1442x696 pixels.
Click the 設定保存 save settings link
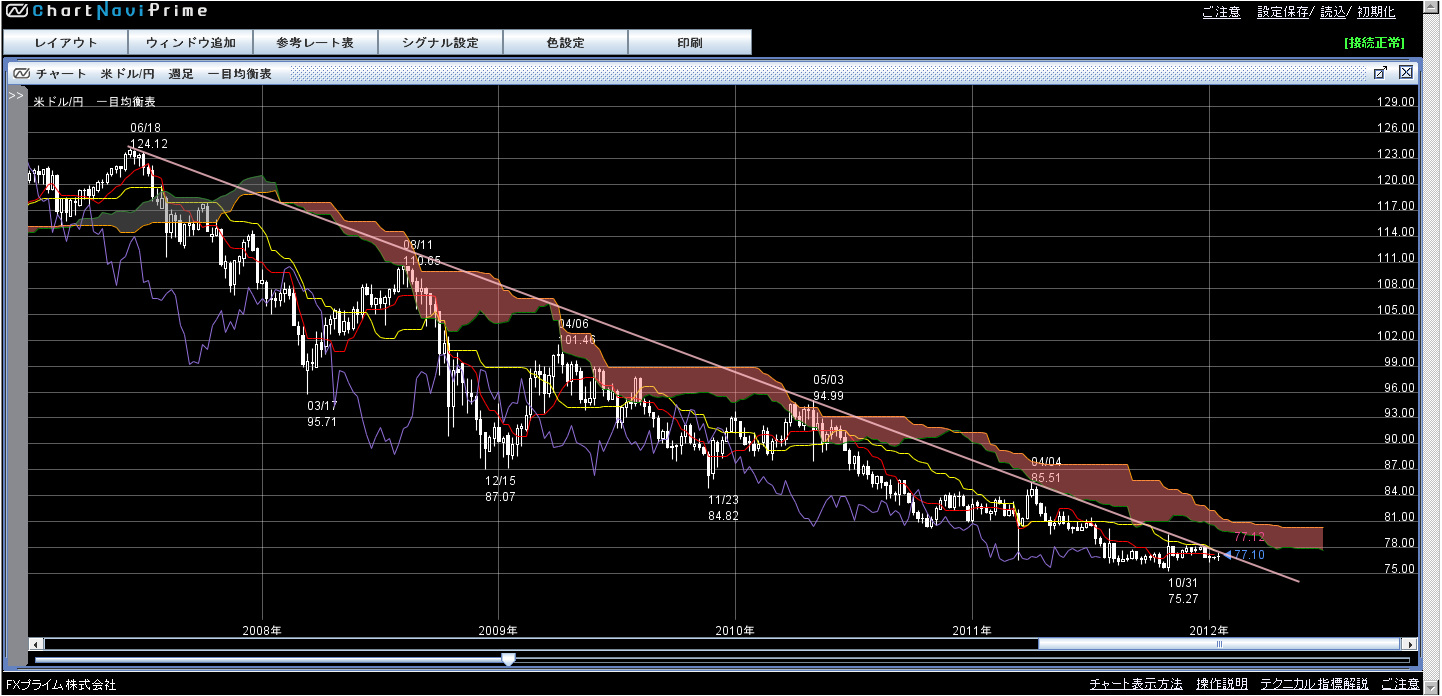tap(1282, 12)
